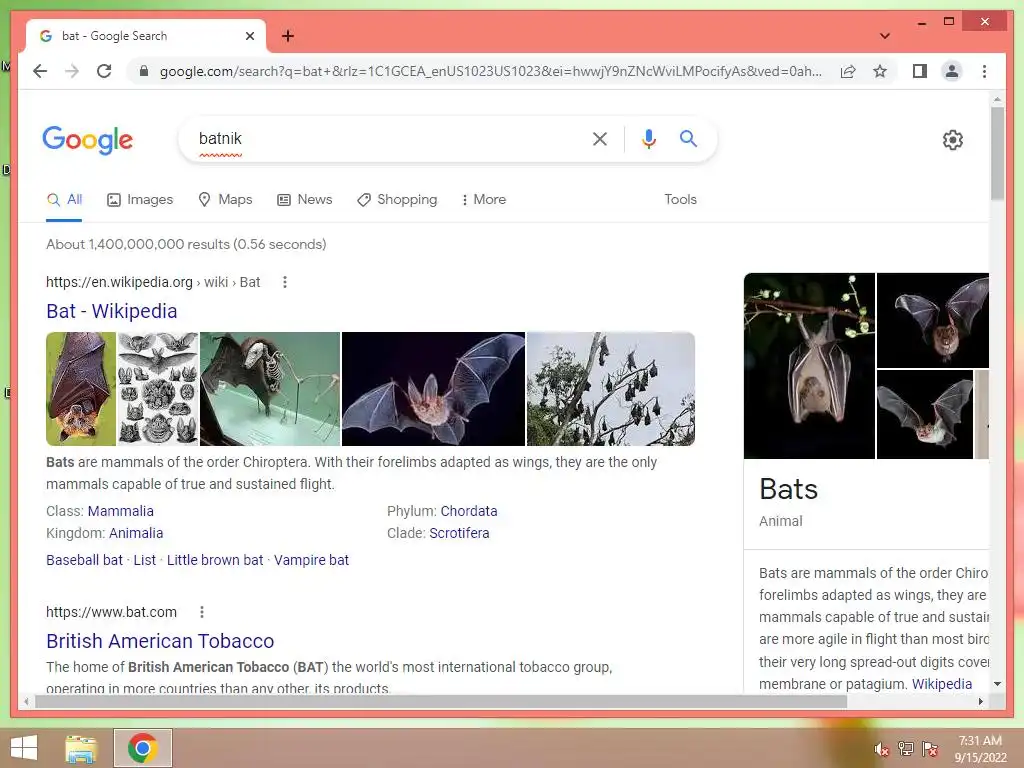Open the List sitelink
1024x768 pixels.
click(x=144, y=560)
